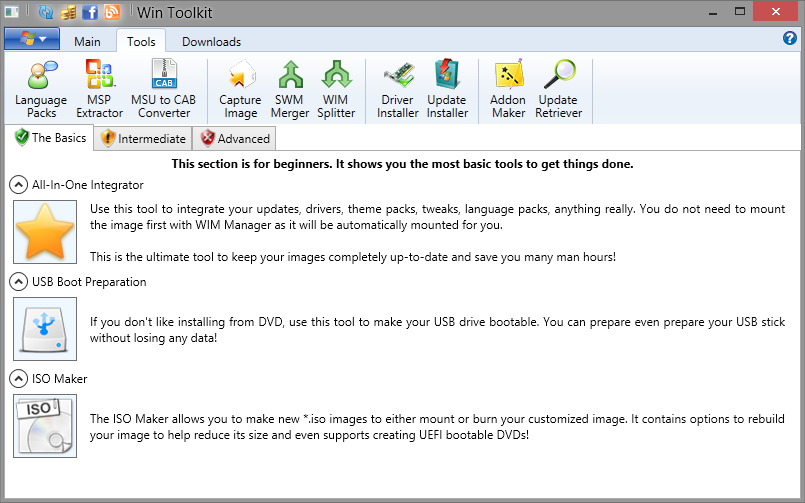Open the Addon Maker
Image resolution: width=805 pixels, height=503 pixels.
click(508, 90)
